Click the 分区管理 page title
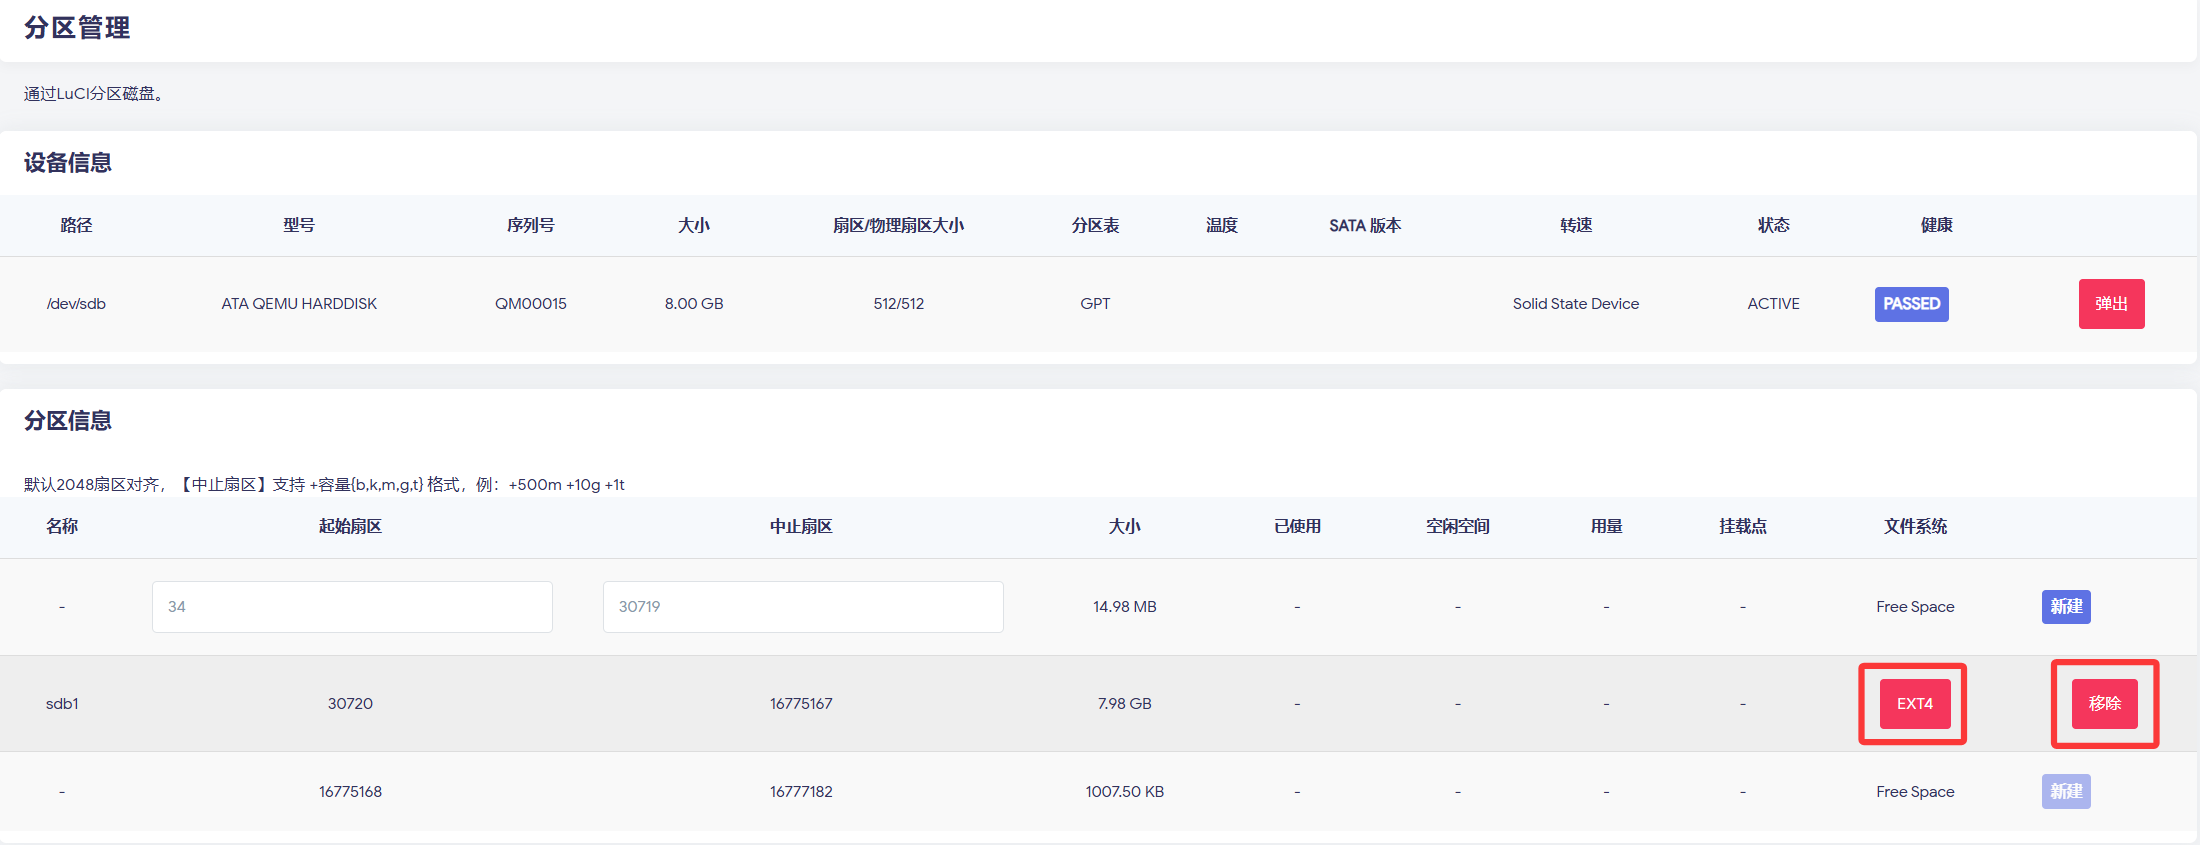 [77, 28]
